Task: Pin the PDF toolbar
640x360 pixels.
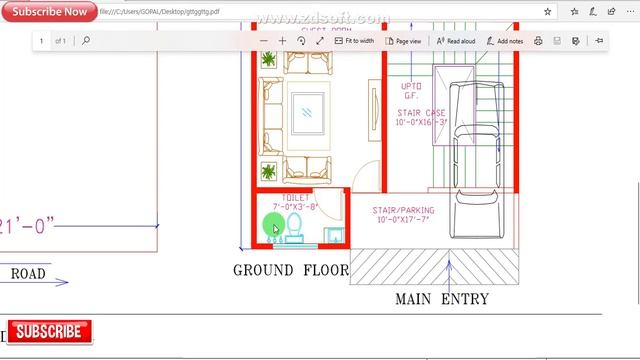Action: coord(599,41)
